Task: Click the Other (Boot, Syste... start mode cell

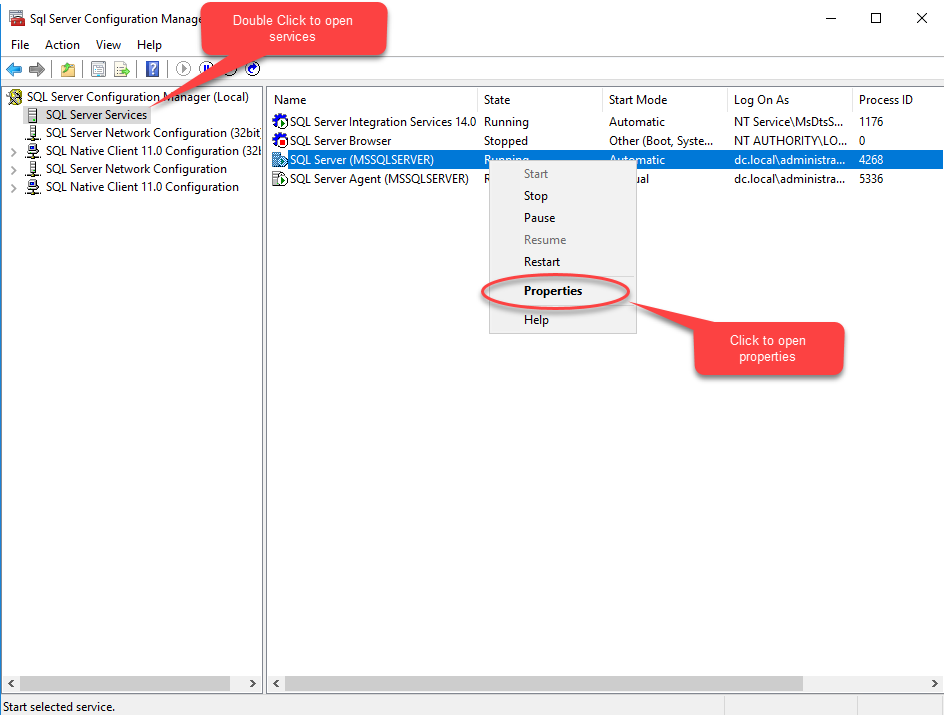Action: coord(660,141)
